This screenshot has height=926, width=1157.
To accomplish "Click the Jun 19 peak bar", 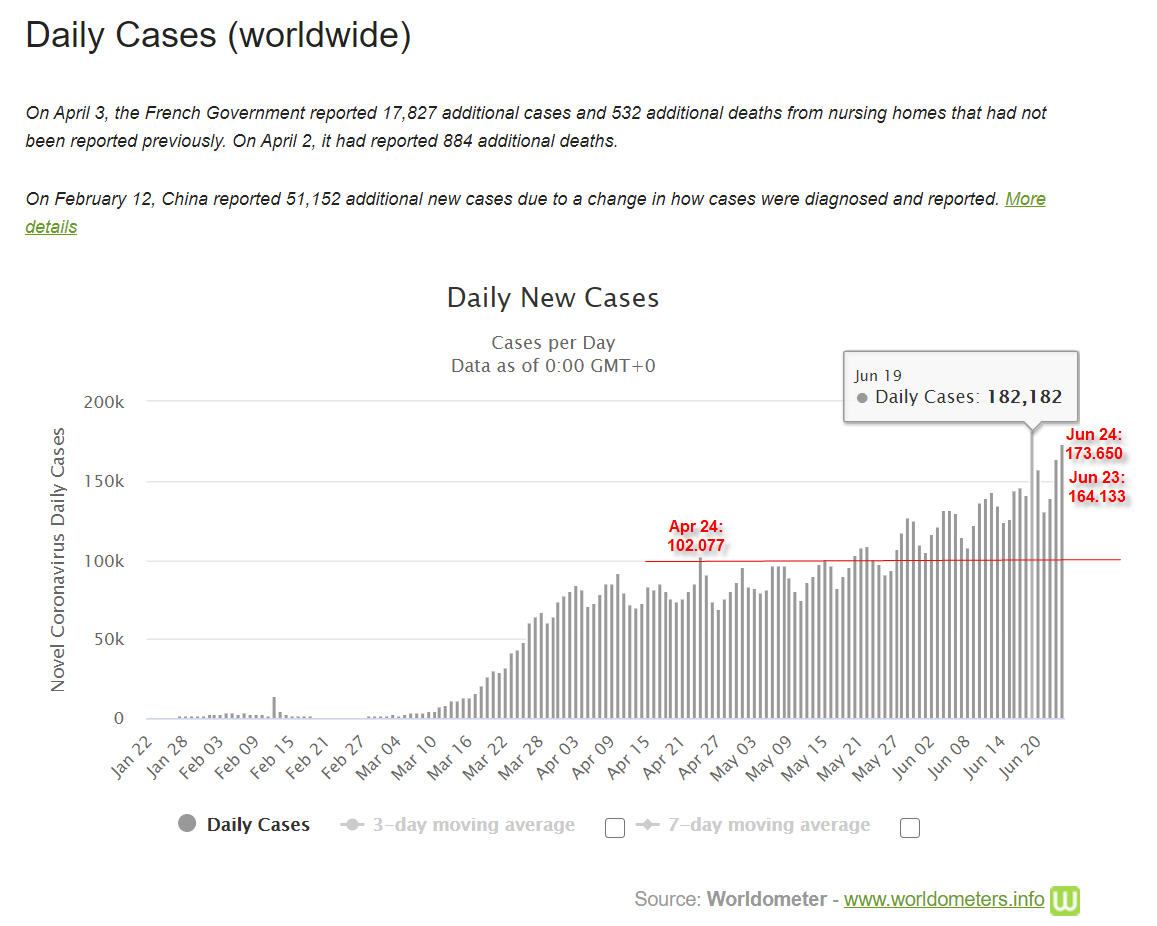I will 1032,574.
